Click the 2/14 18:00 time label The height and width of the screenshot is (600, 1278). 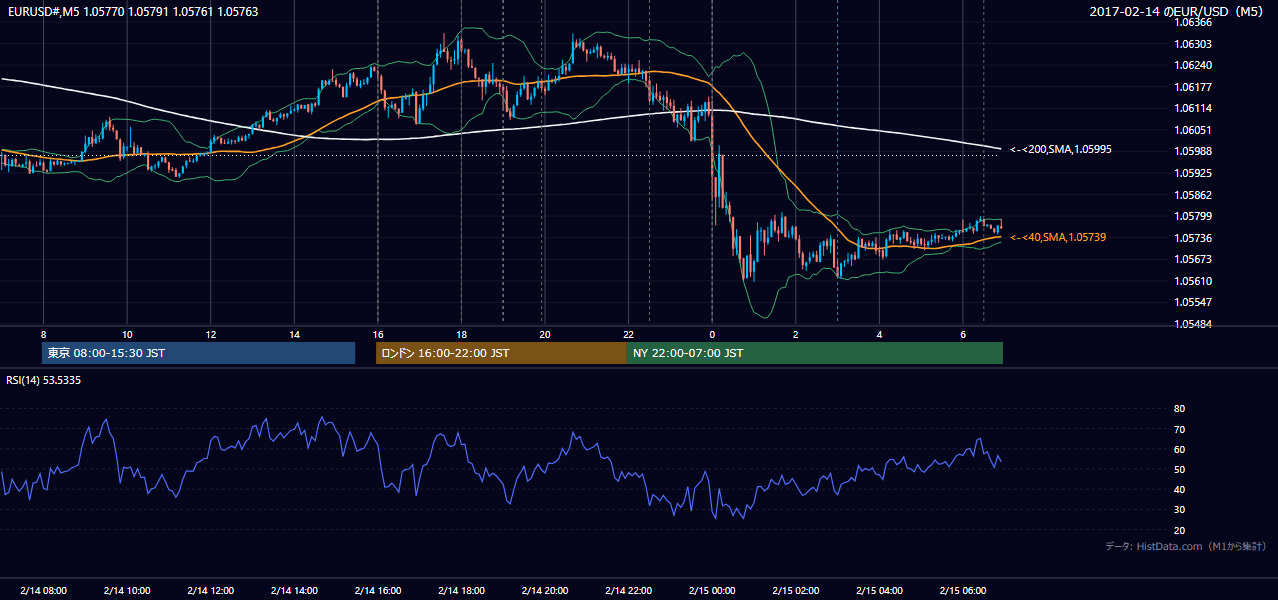[461, 590]
